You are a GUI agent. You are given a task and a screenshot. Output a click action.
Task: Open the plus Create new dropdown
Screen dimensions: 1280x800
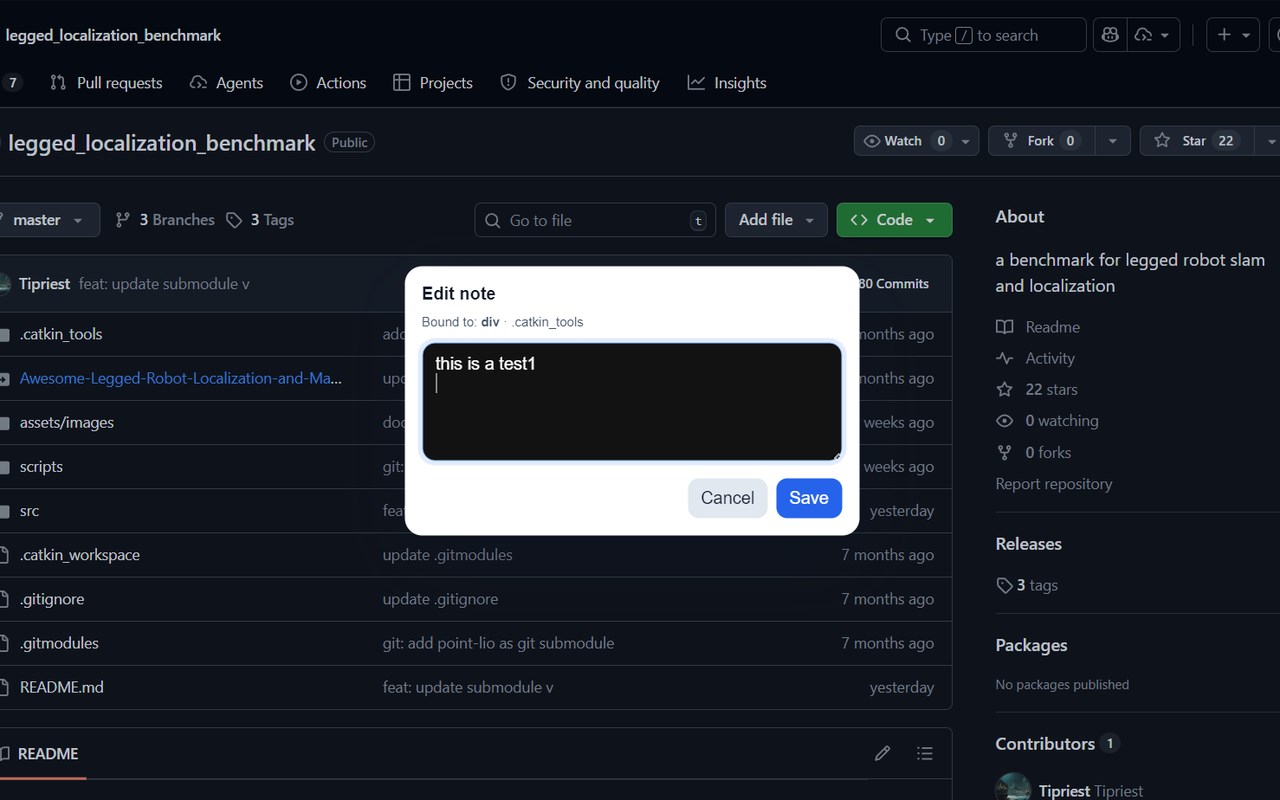pyautogui.click(x=1234, y=35)
